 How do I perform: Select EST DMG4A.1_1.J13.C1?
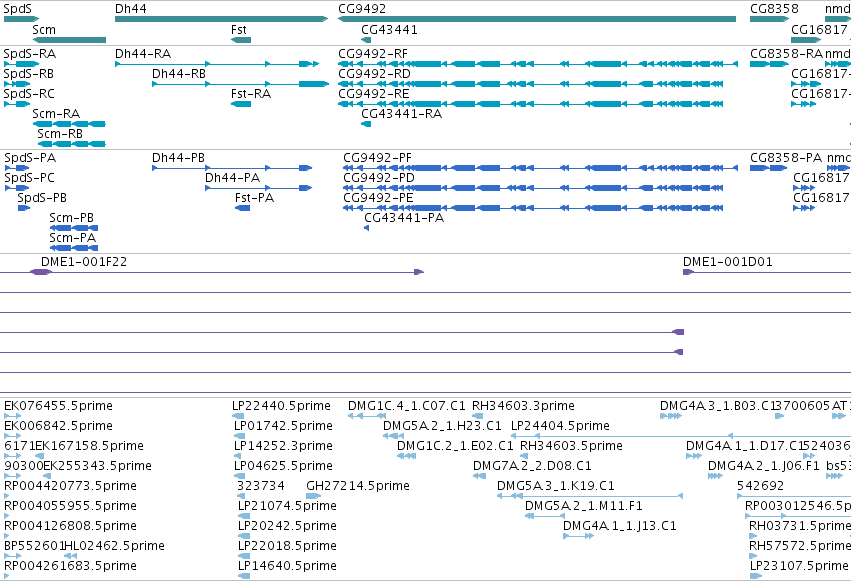point(620,526)
